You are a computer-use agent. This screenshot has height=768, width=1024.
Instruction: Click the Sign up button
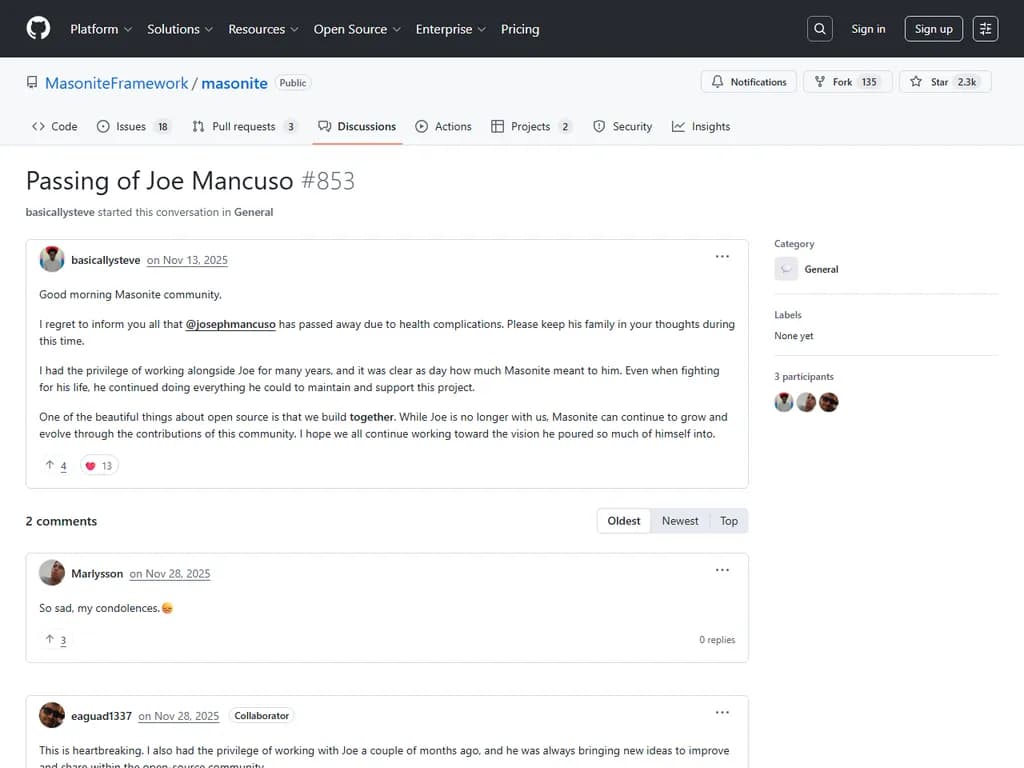933,29
